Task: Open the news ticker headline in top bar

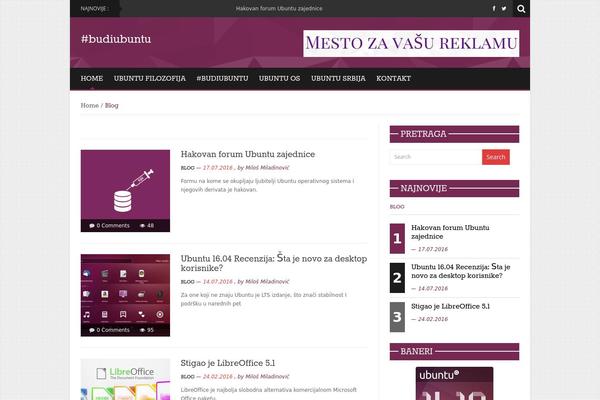Action: [x=279, y=8]
